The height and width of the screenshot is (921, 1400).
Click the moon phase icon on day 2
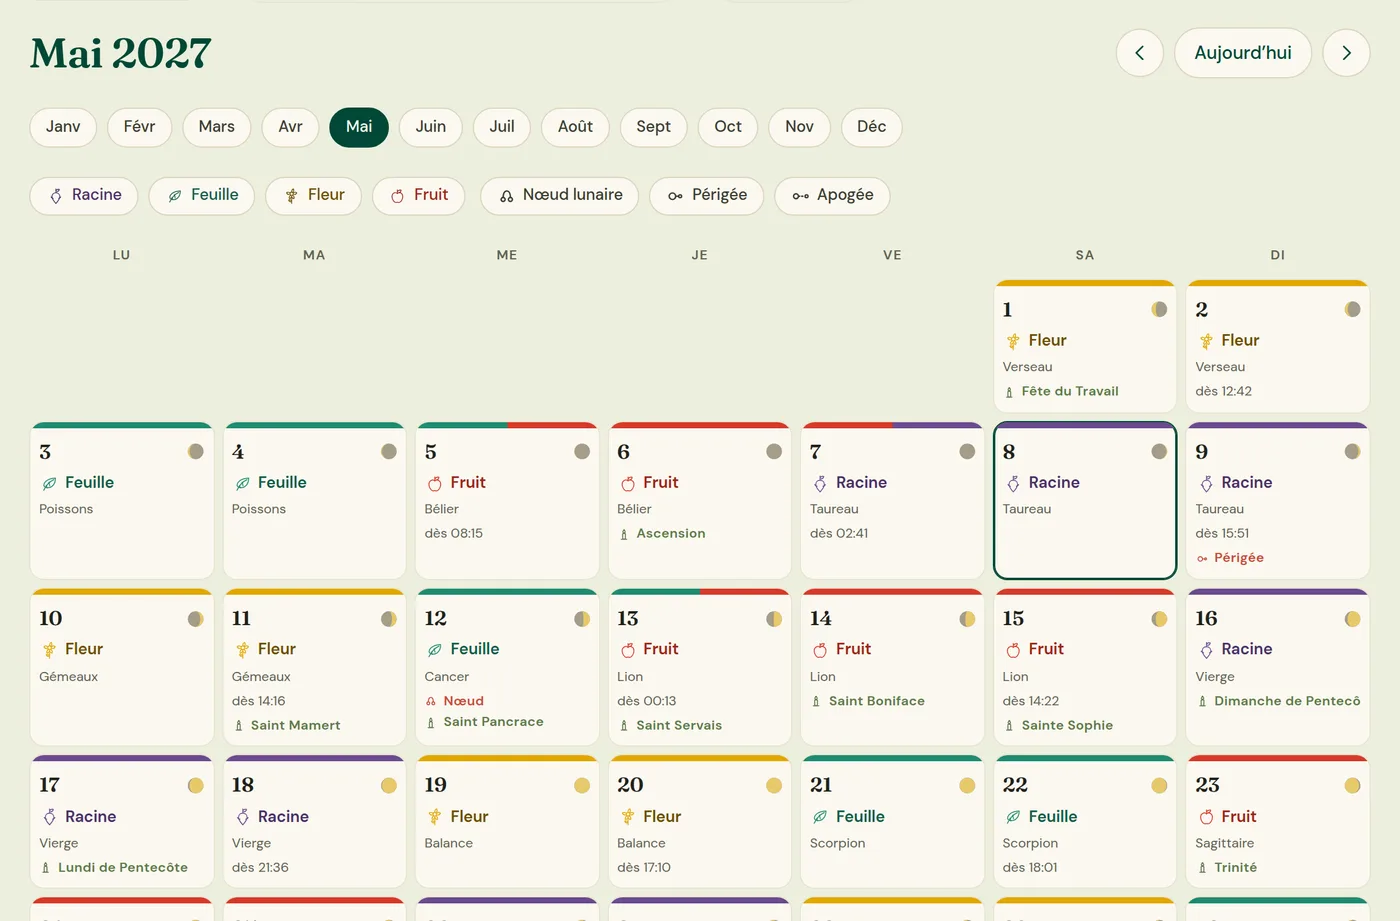(x=1352, y=309)
